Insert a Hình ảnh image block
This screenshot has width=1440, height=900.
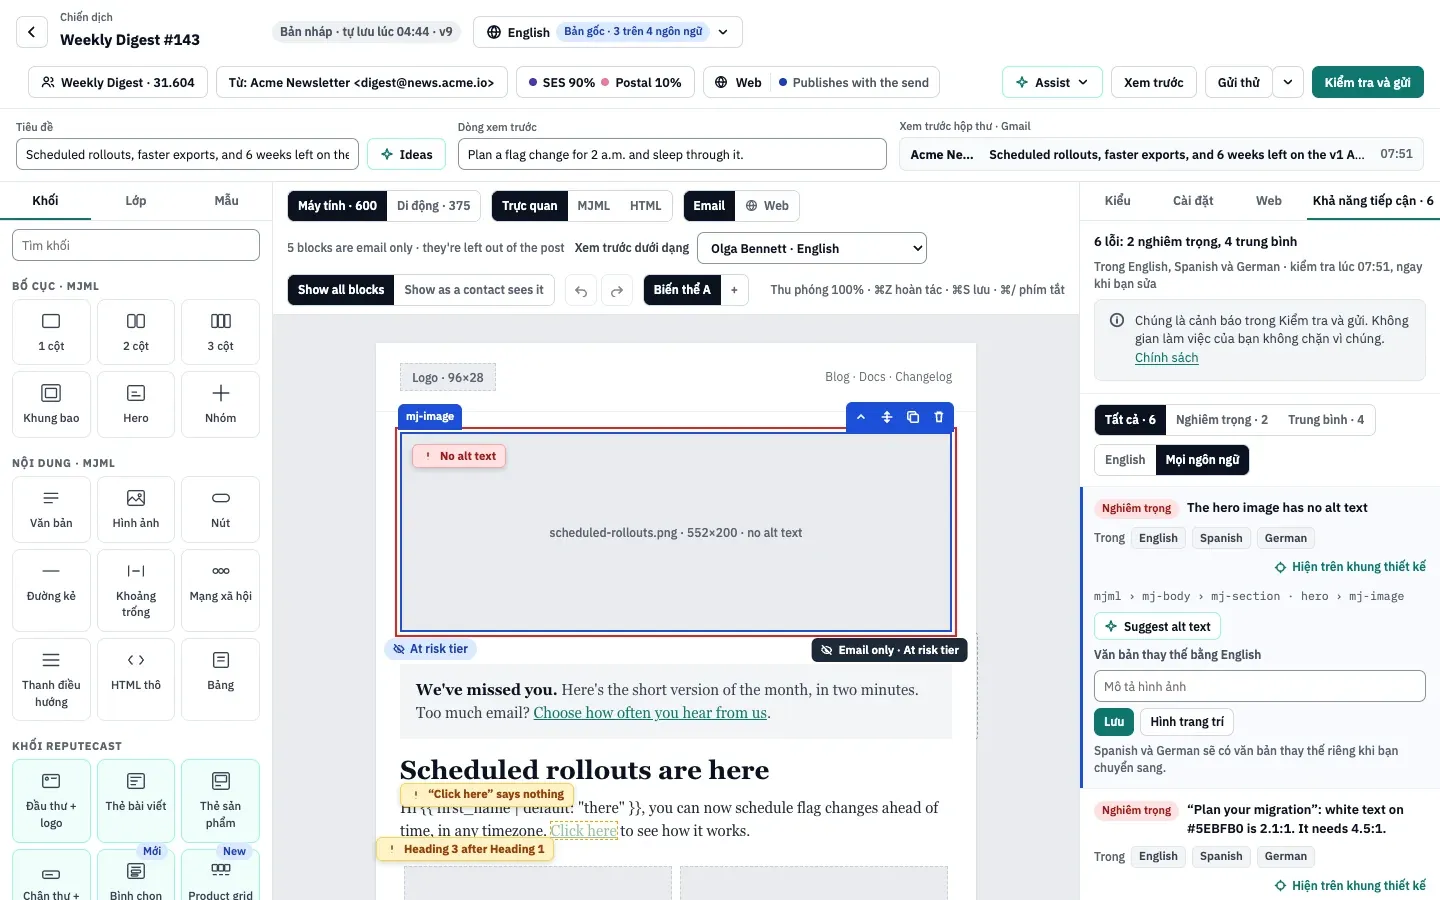[x=136, y=509]
